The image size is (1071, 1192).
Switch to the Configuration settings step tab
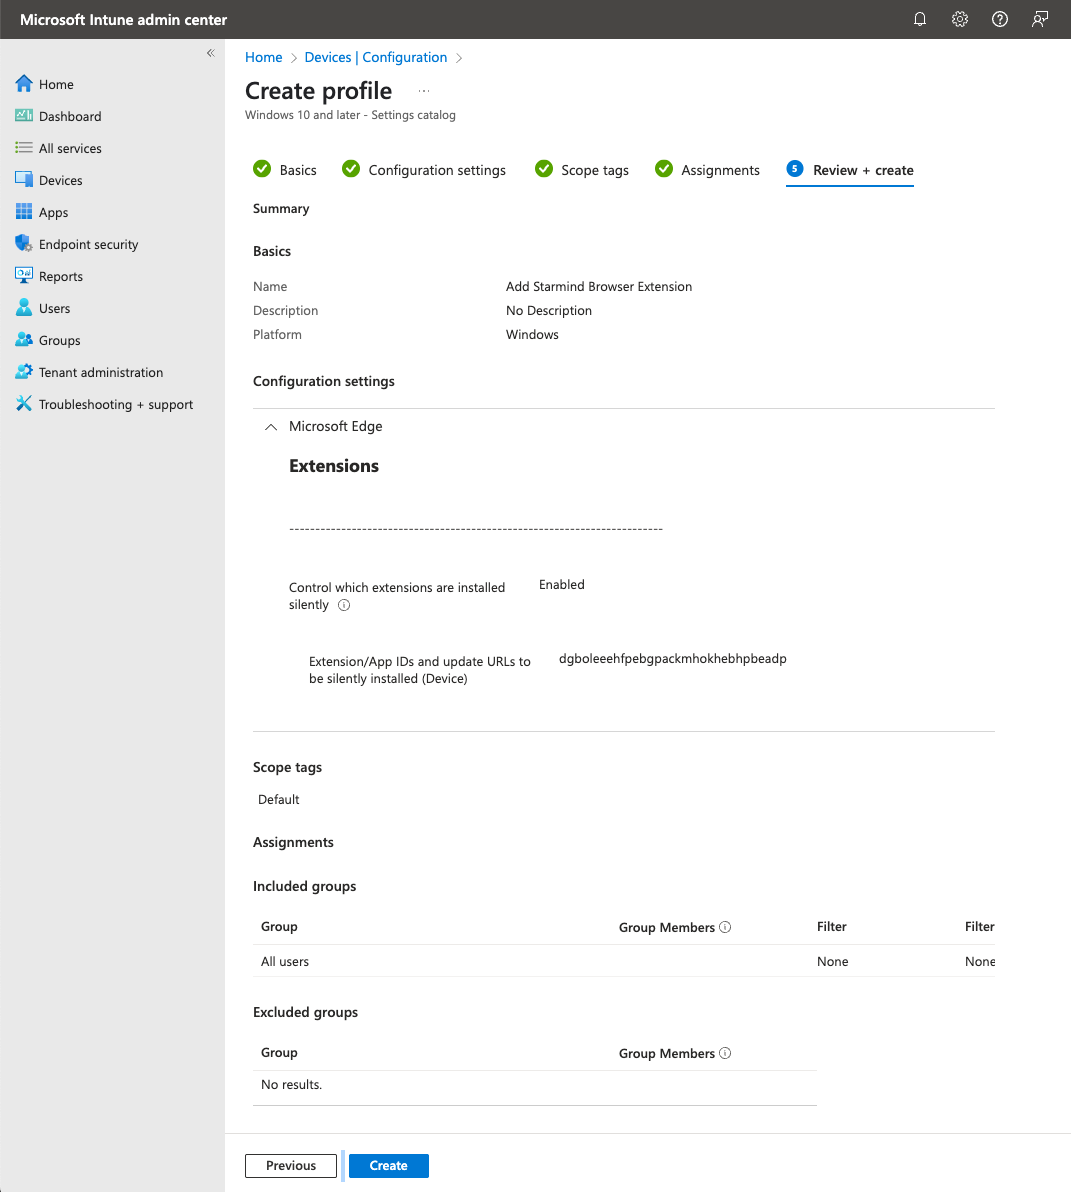click(424, 170)
